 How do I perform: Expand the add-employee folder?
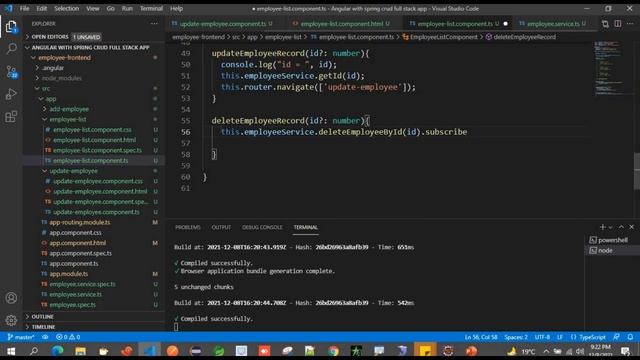tap(69, 109)
